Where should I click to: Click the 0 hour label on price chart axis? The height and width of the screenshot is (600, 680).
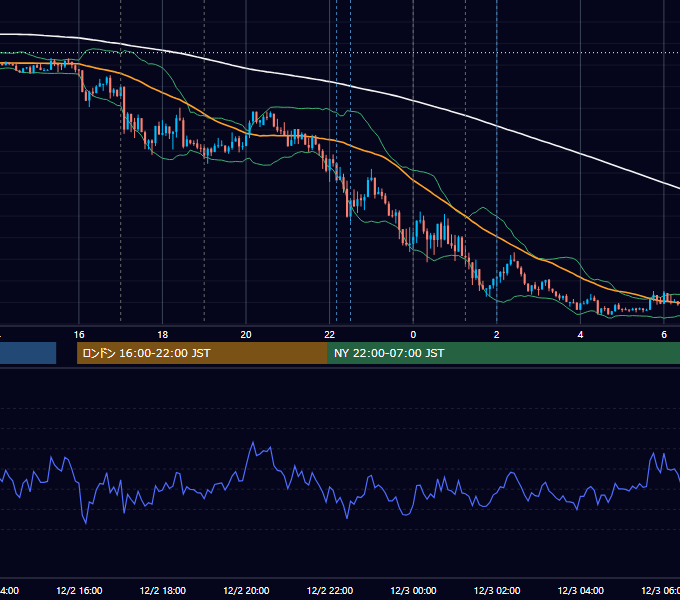click(x=413, y=335)
